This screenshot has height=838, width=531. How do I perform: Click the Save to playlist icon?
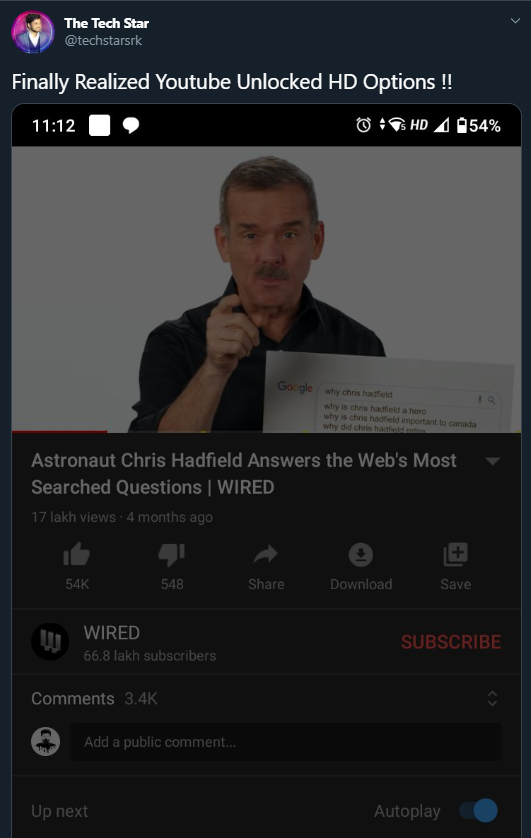coord(456,554)
